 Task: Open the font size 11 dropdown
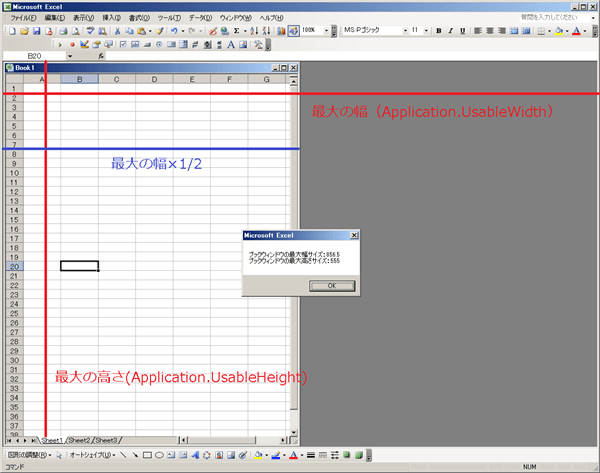[x=426, y=31]
